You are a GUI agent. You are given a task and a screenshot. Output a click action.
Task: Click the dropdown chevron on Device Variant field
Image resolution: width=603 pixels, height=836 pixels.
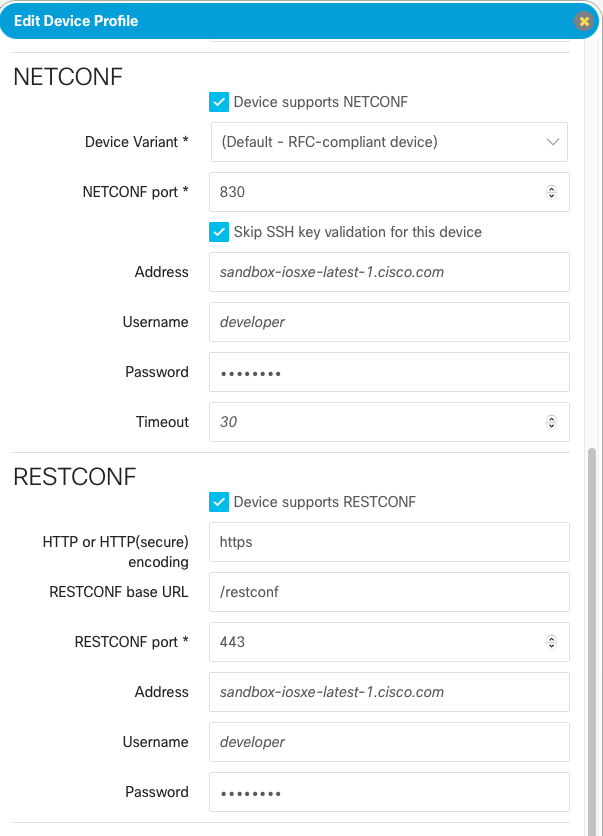click(x=552, y=142)
